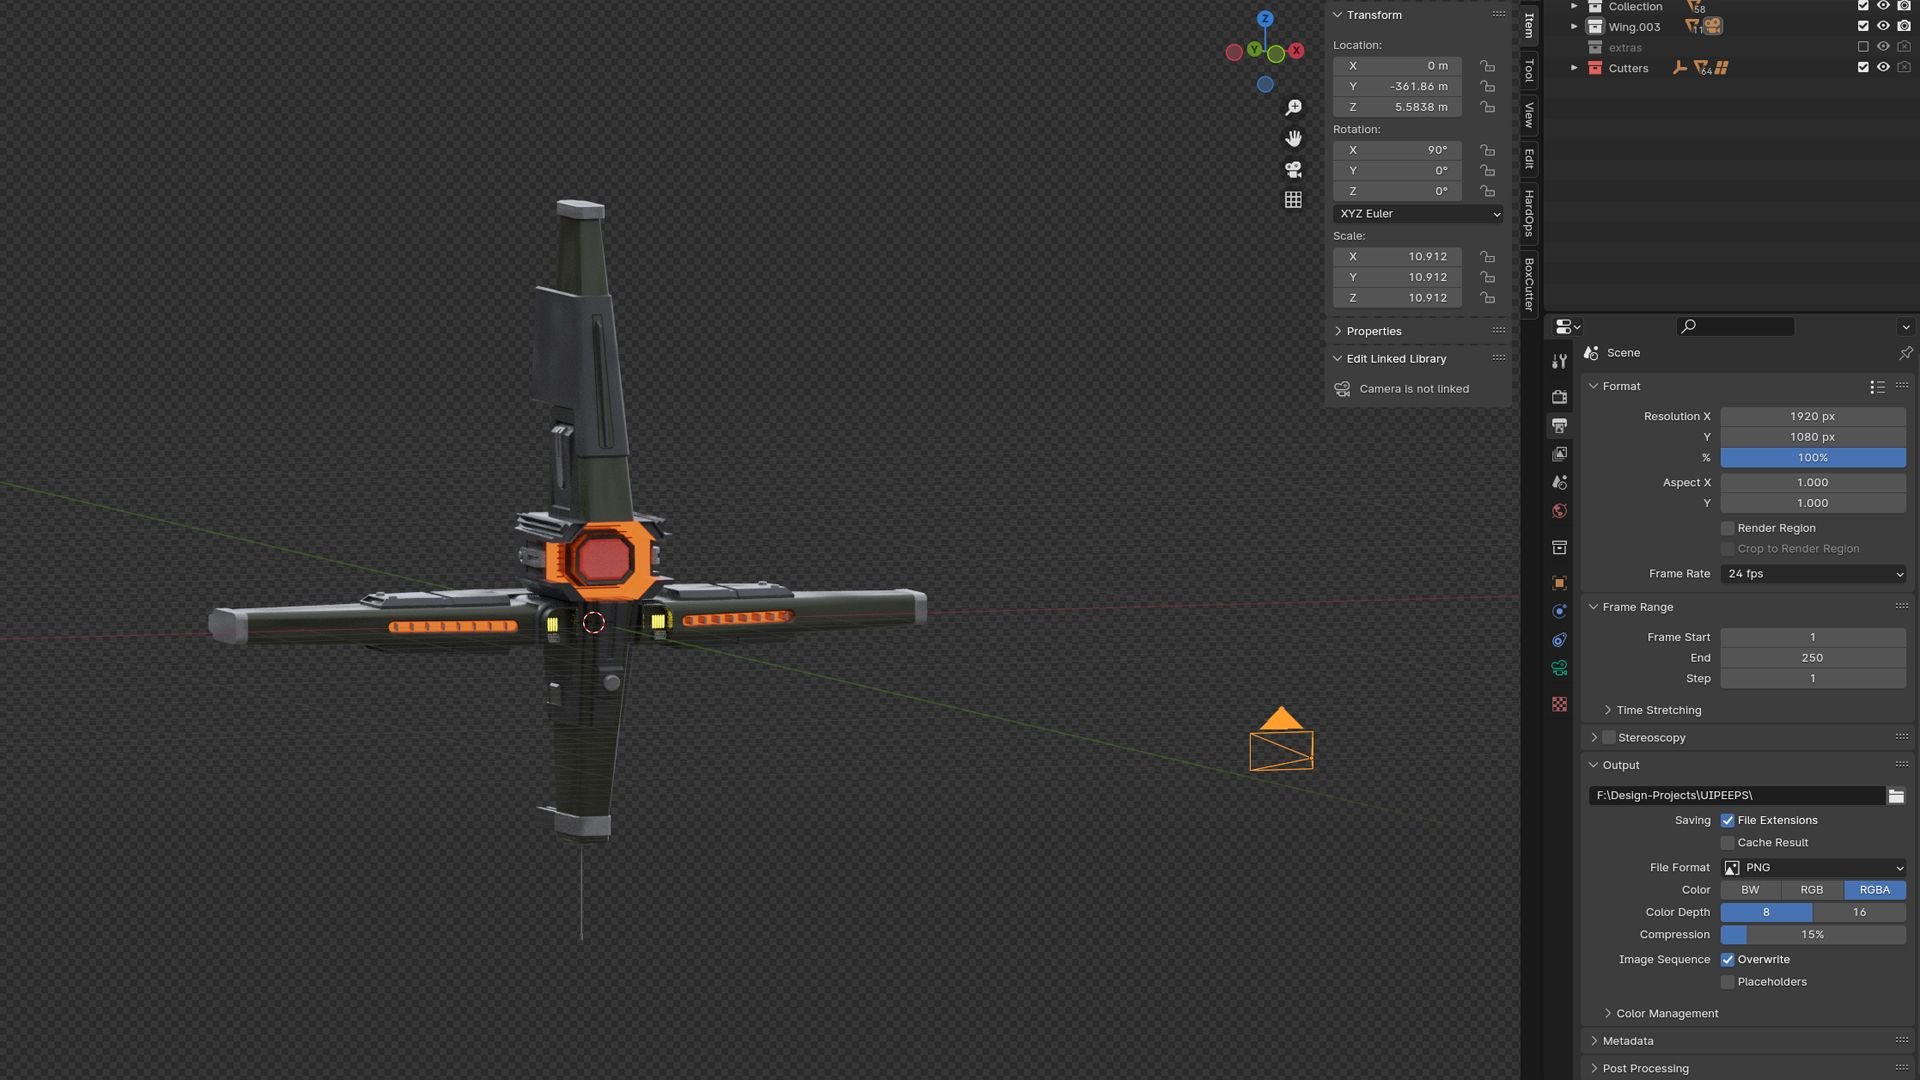Switch to the BoxCutter sidebar tab
The image size is (1920, 1080).
[1529, 284]
